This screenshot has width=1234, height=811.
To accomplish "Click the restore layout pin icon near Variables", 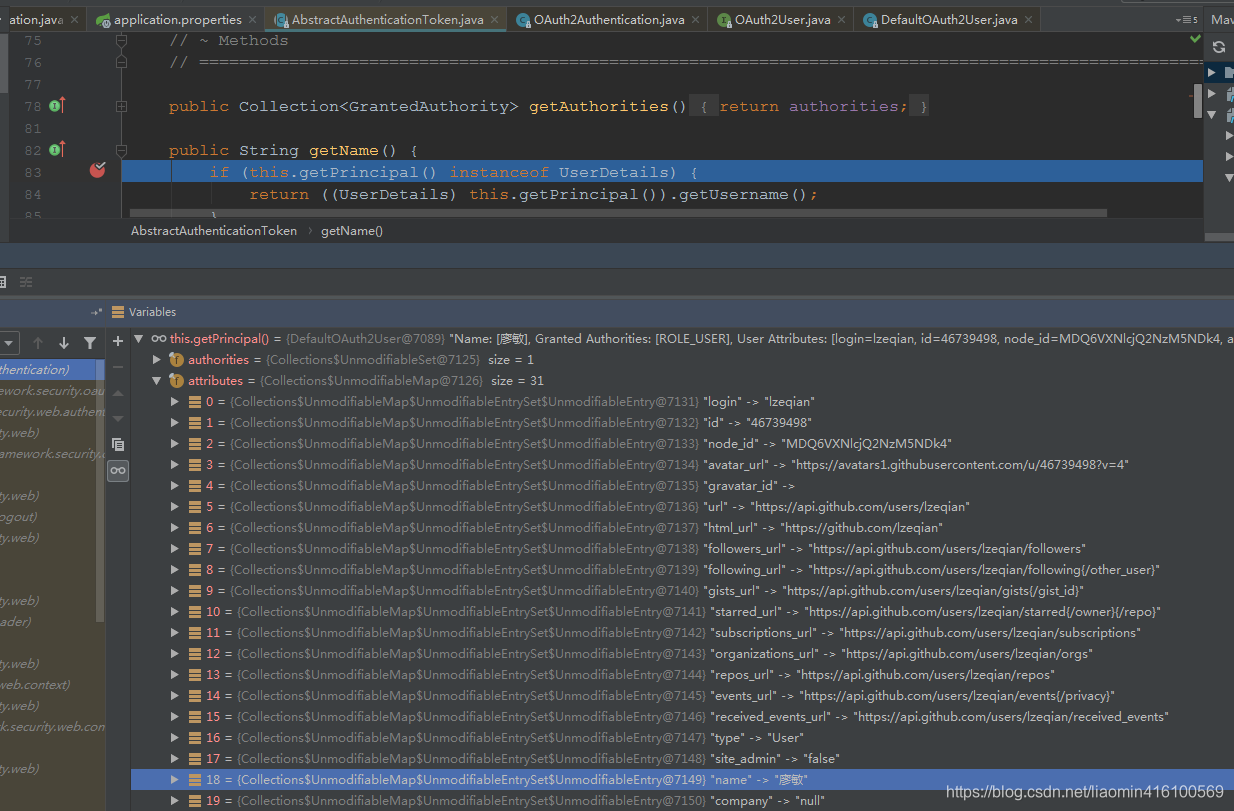I will (x=97, y=313).
